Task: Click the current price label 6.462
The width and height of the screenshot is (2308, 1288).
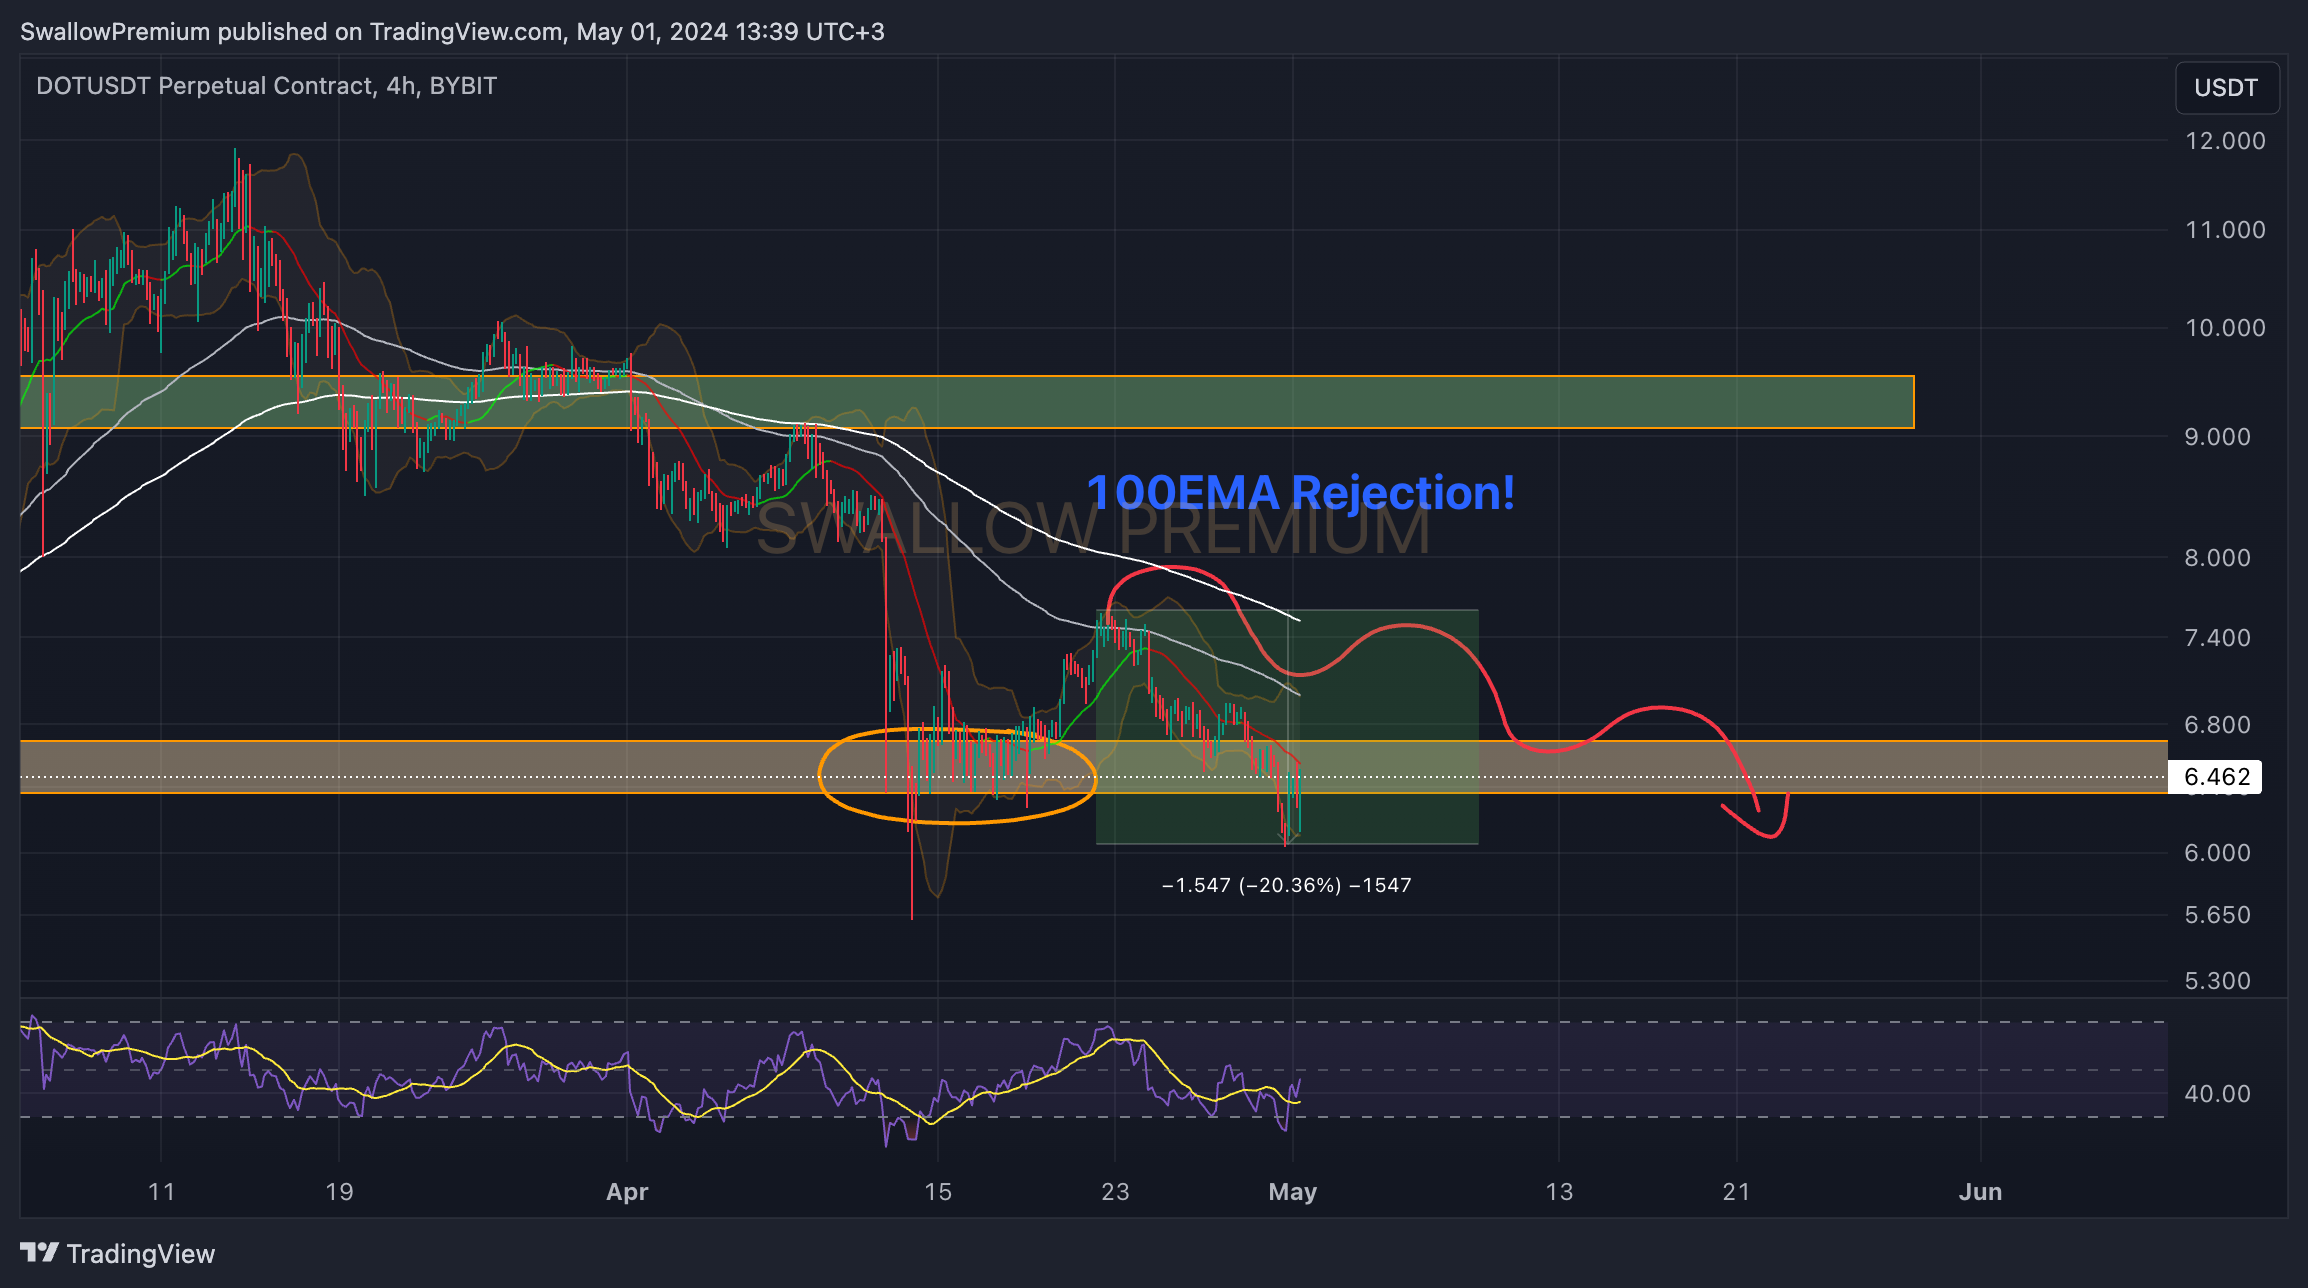Action: pyautogui.click(x=2215, y=777)
